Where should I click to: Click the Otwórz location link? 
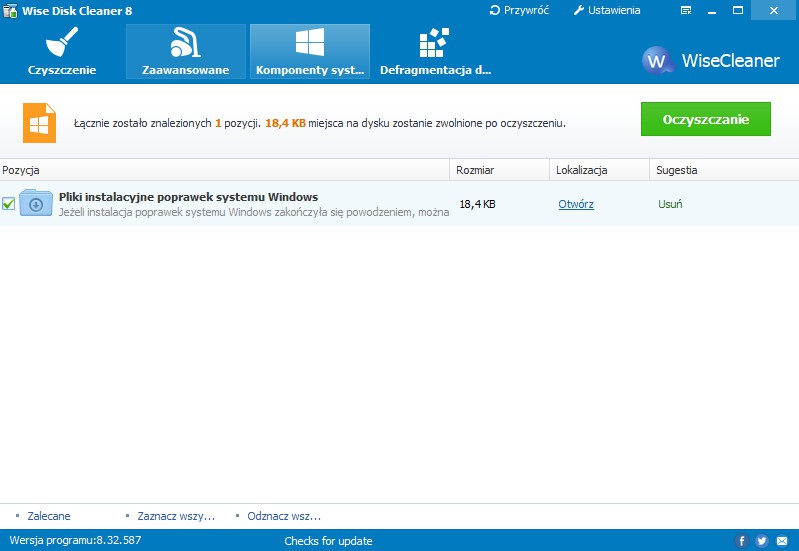[576, 204]
